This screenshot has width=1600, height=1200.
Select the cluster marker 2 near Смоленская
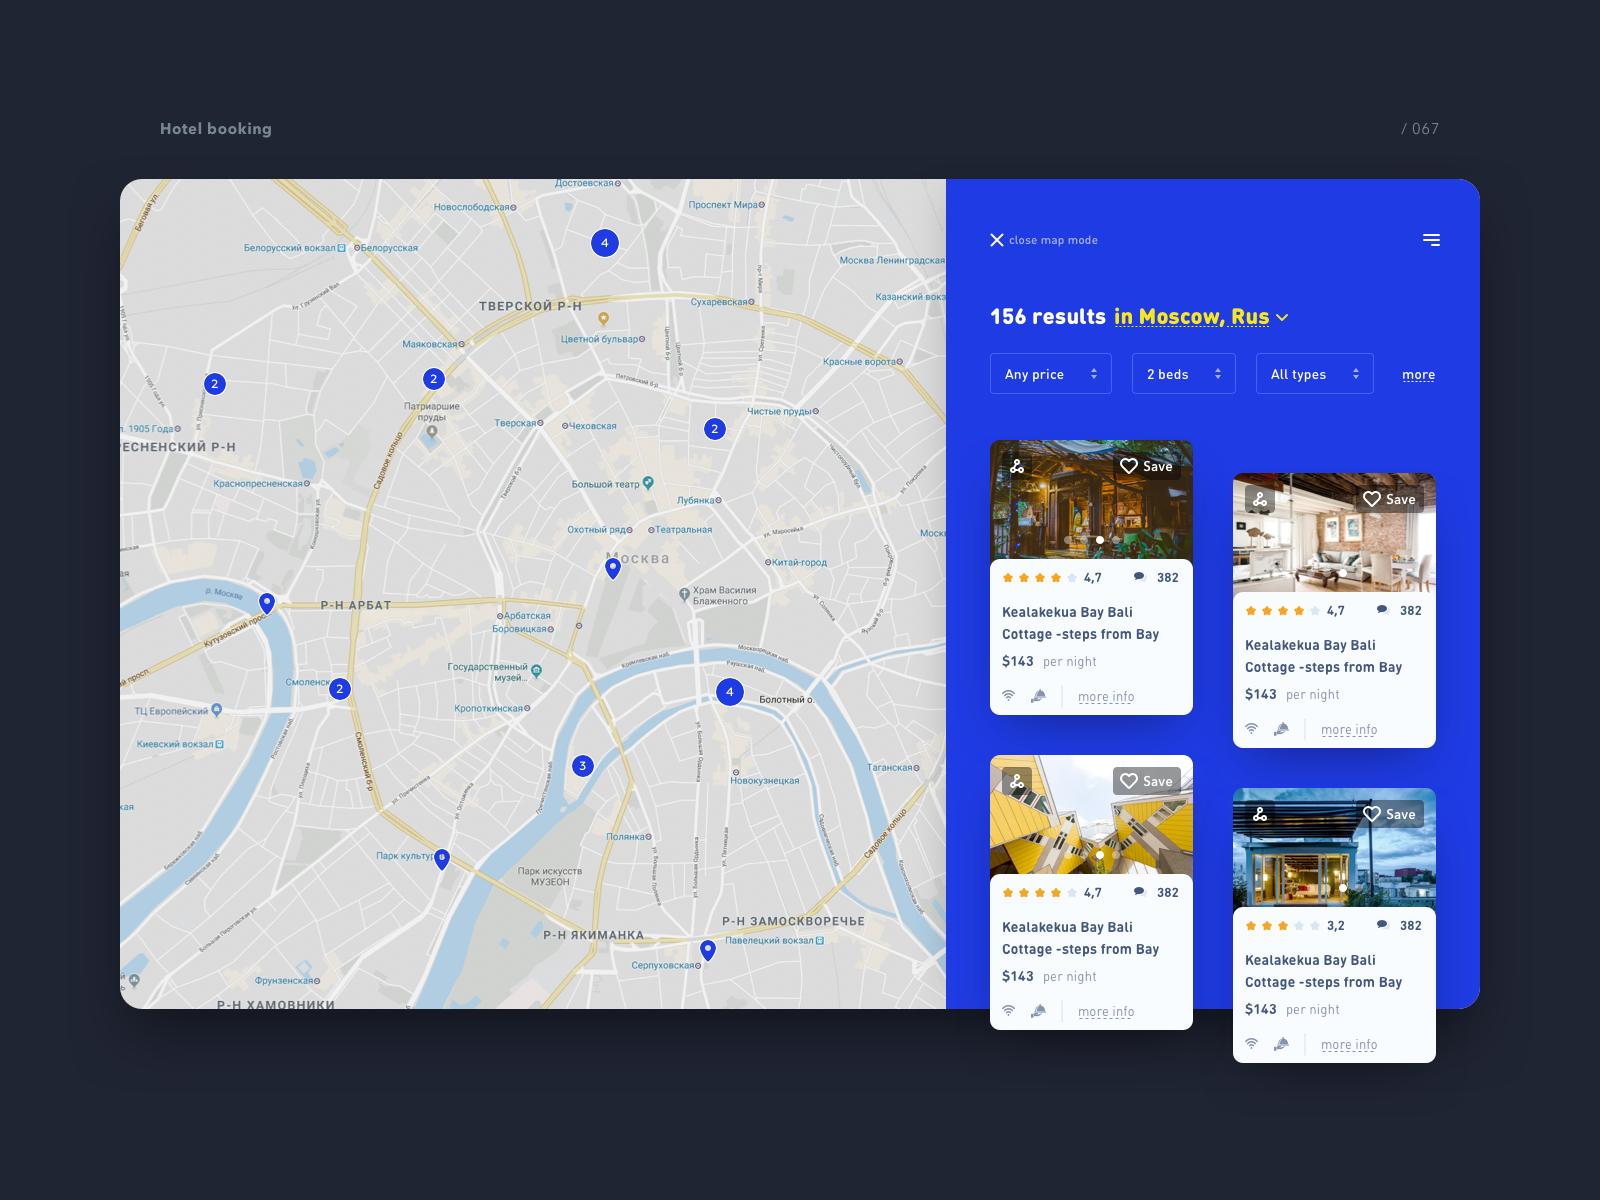[x=340, y=689]
